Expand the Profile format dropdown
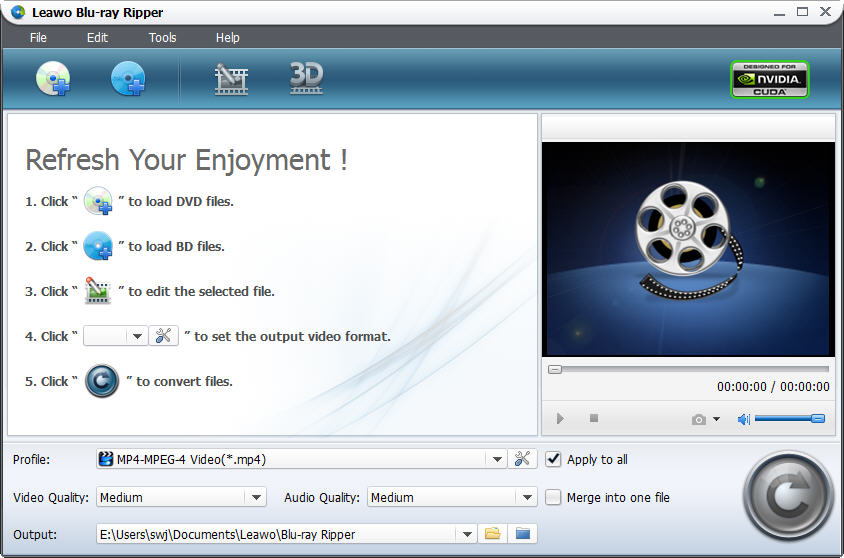844x558 pixels. tap(497, 459)
